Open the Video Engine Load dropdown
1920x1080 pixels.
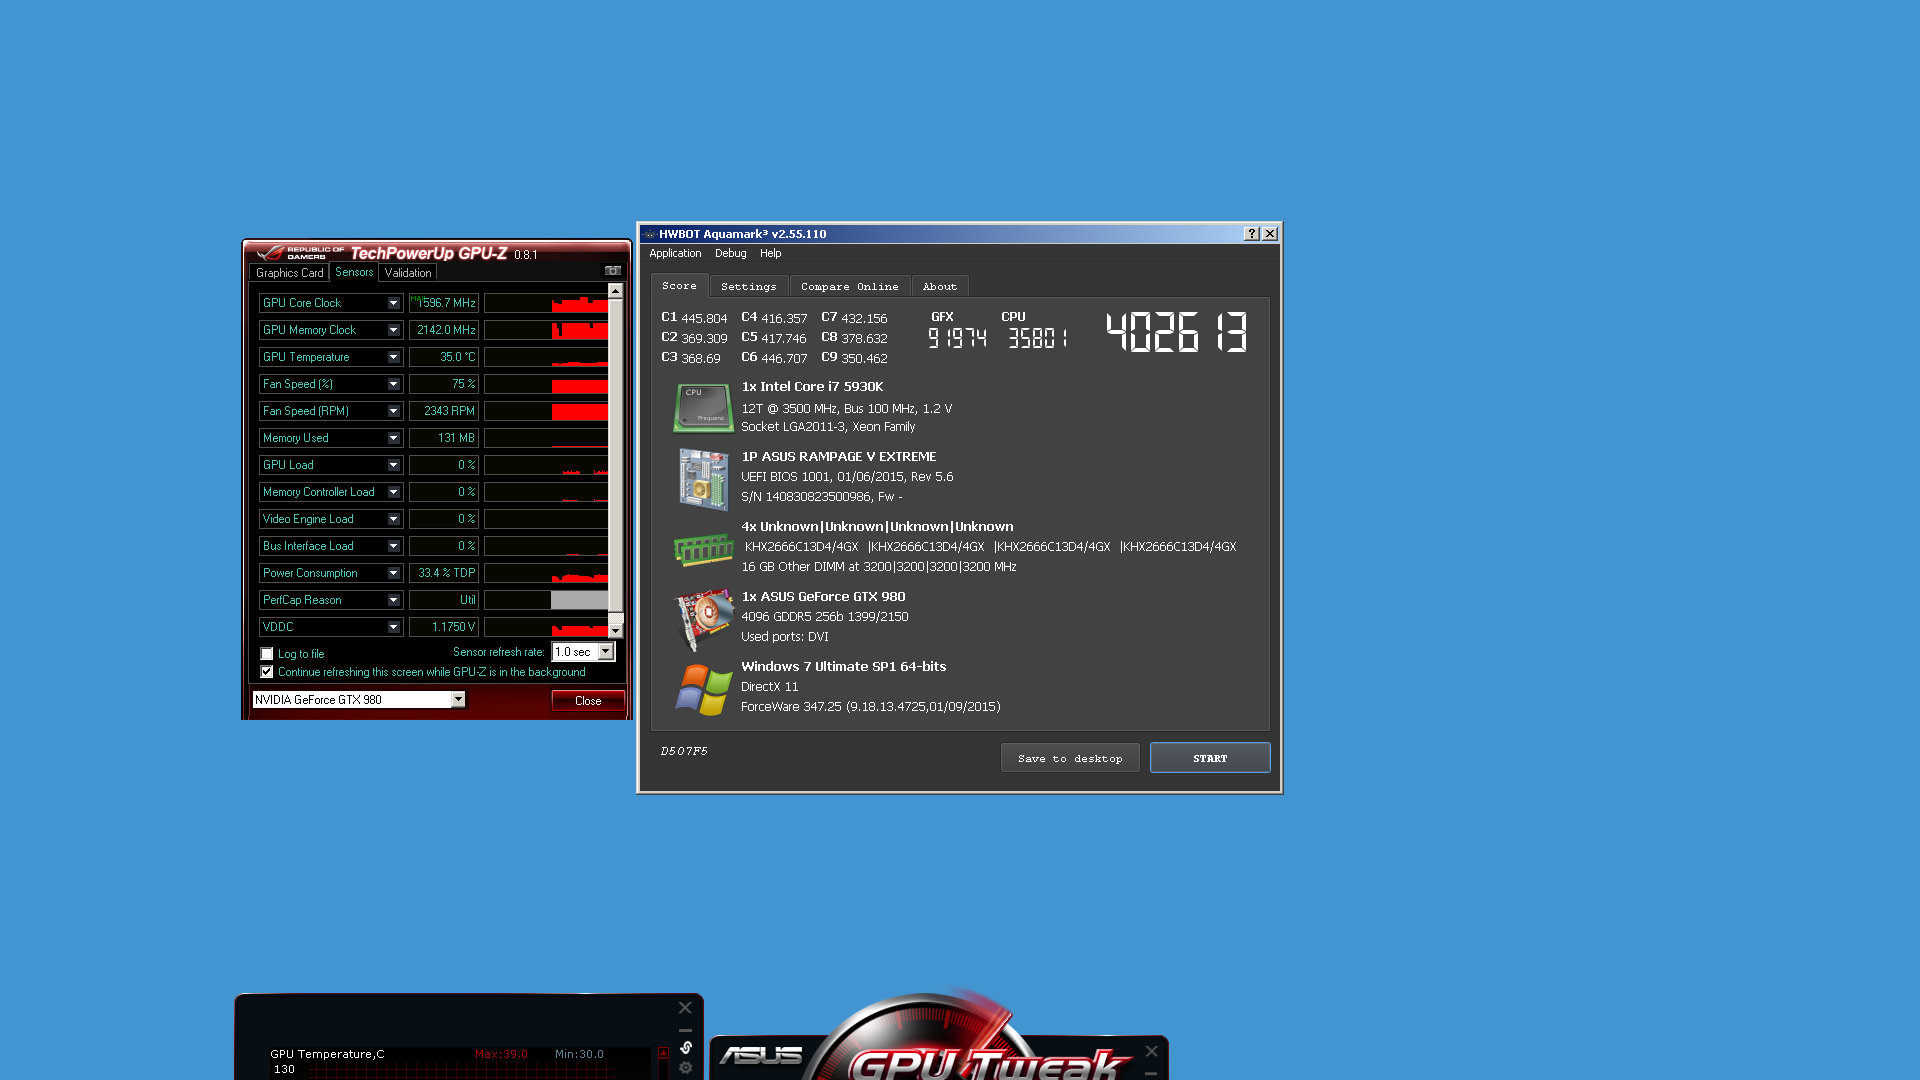pos(393,519)
